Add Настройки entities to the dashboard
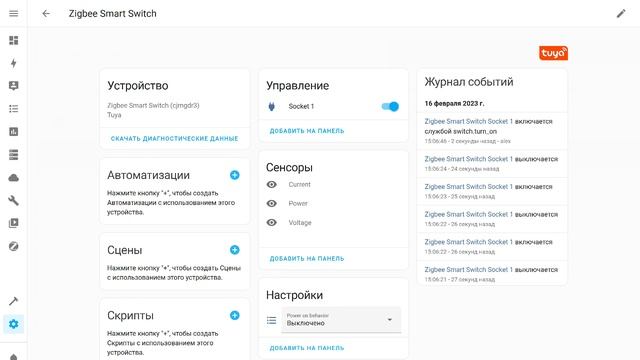The width and height of the screenshot is (640, 360). click(307, 348)
